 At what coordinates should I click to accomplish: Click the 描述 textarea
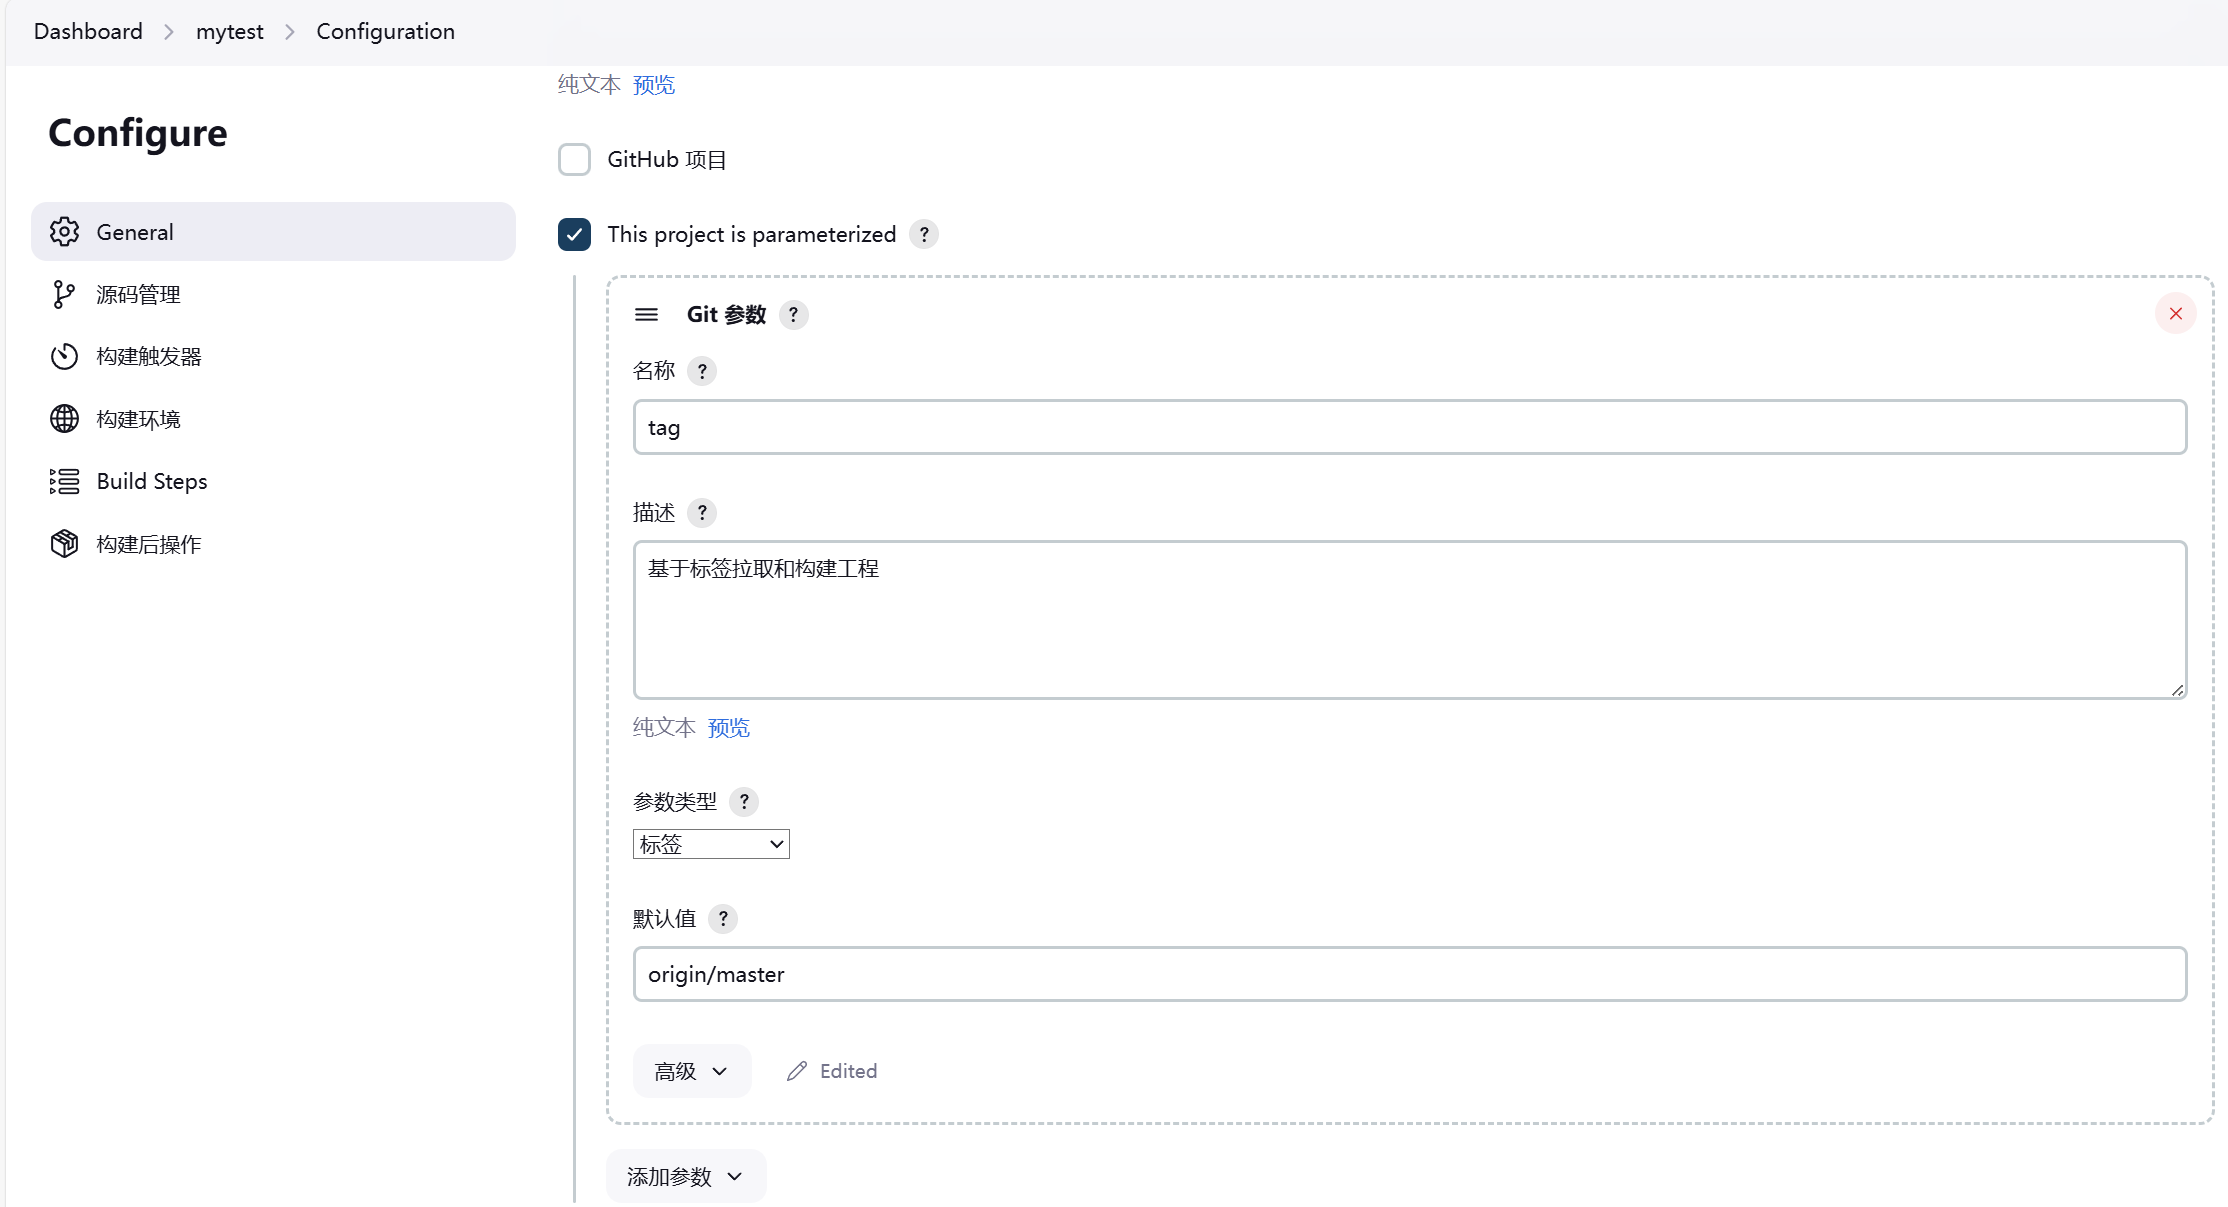click(x=1410, y=620)
